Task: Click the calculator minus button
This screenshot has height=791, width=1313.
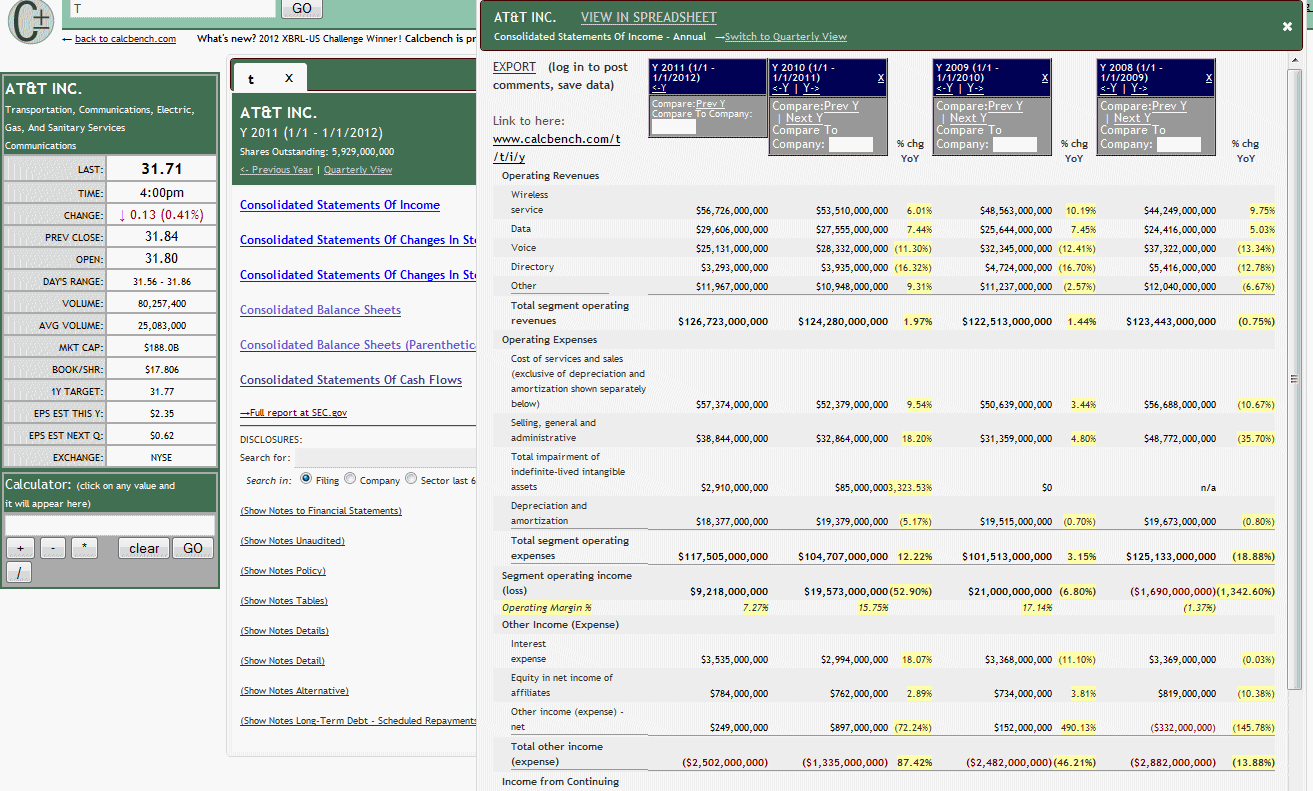Action: (x=52, y=548)
